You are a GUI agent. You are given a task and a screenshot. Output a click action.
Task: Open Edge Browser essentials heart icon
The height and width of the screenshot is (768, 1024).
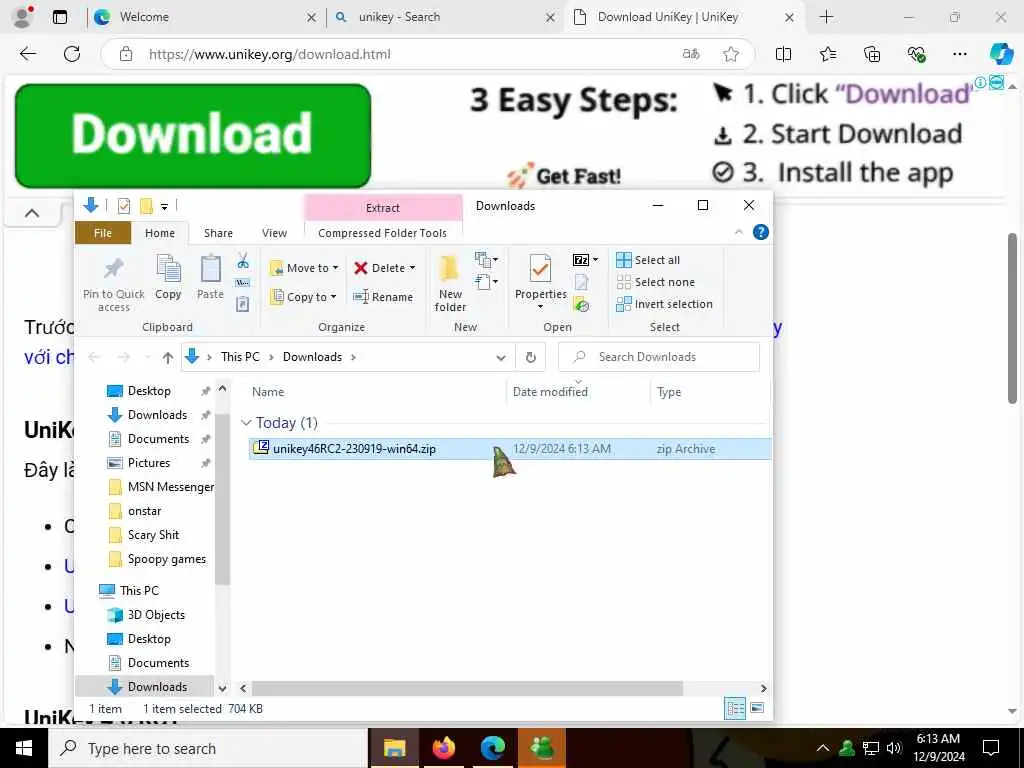(916, 54)
